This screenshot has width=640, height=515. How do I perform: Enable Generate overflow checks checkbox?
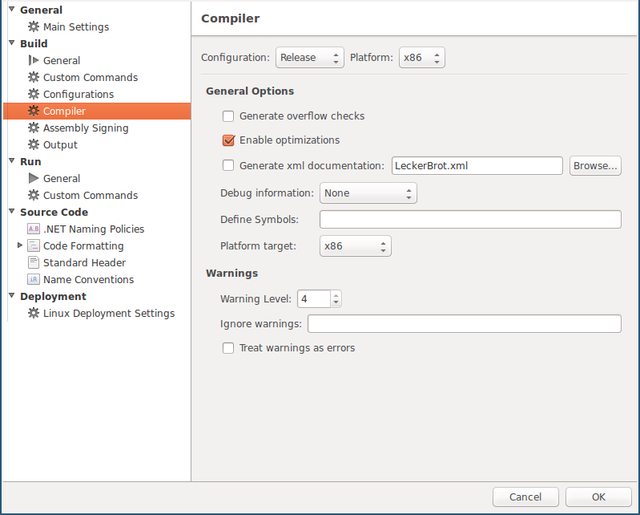pos(228,116)
